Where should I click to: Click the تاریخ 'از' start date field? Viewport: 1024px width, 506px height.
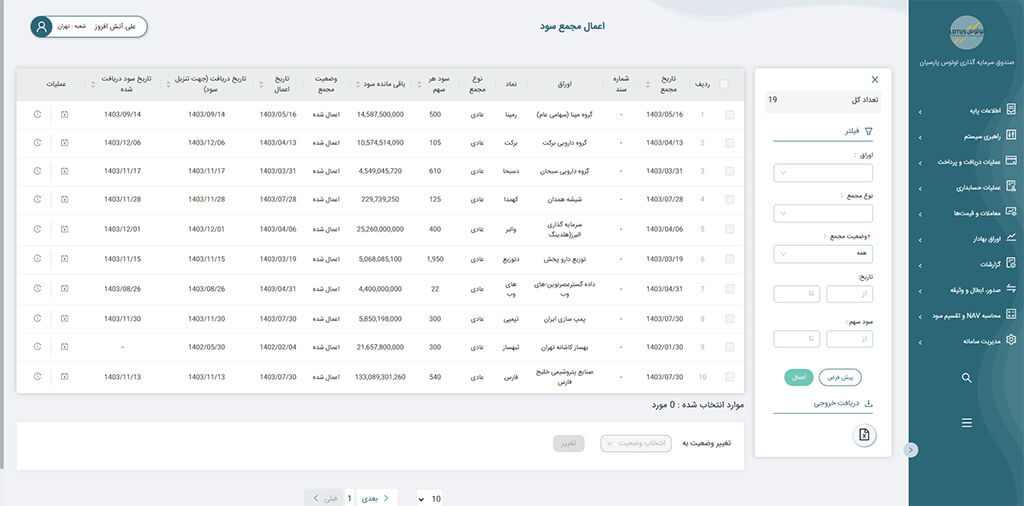tap(849, 294)
